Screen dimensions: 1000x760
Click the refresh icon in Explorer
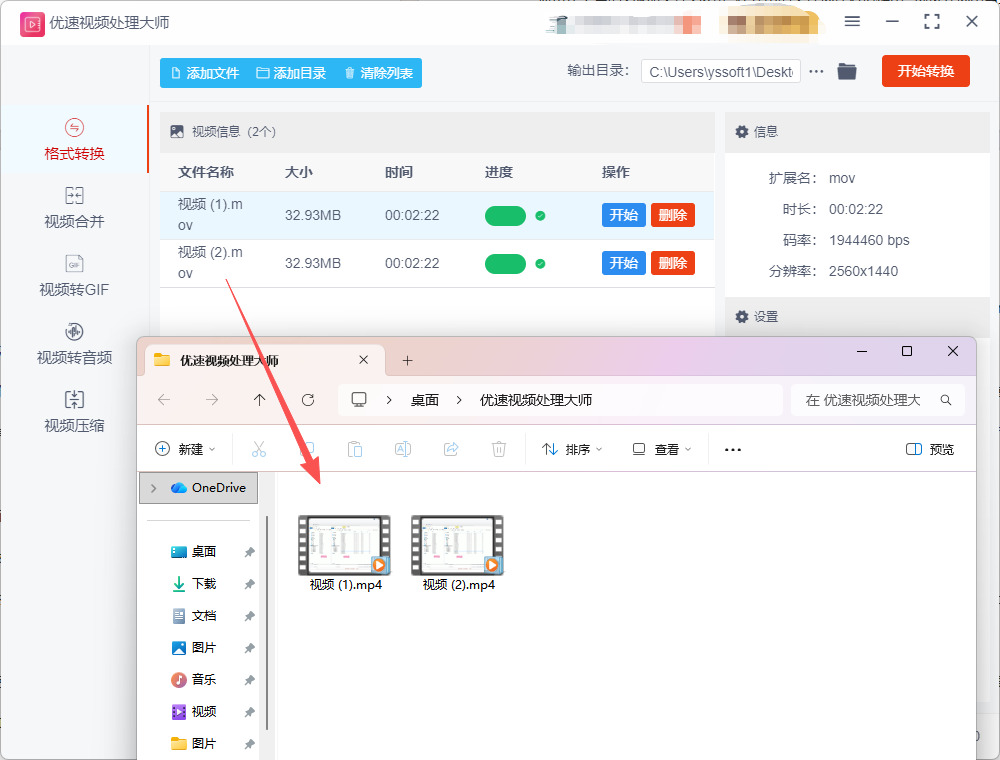308,400
